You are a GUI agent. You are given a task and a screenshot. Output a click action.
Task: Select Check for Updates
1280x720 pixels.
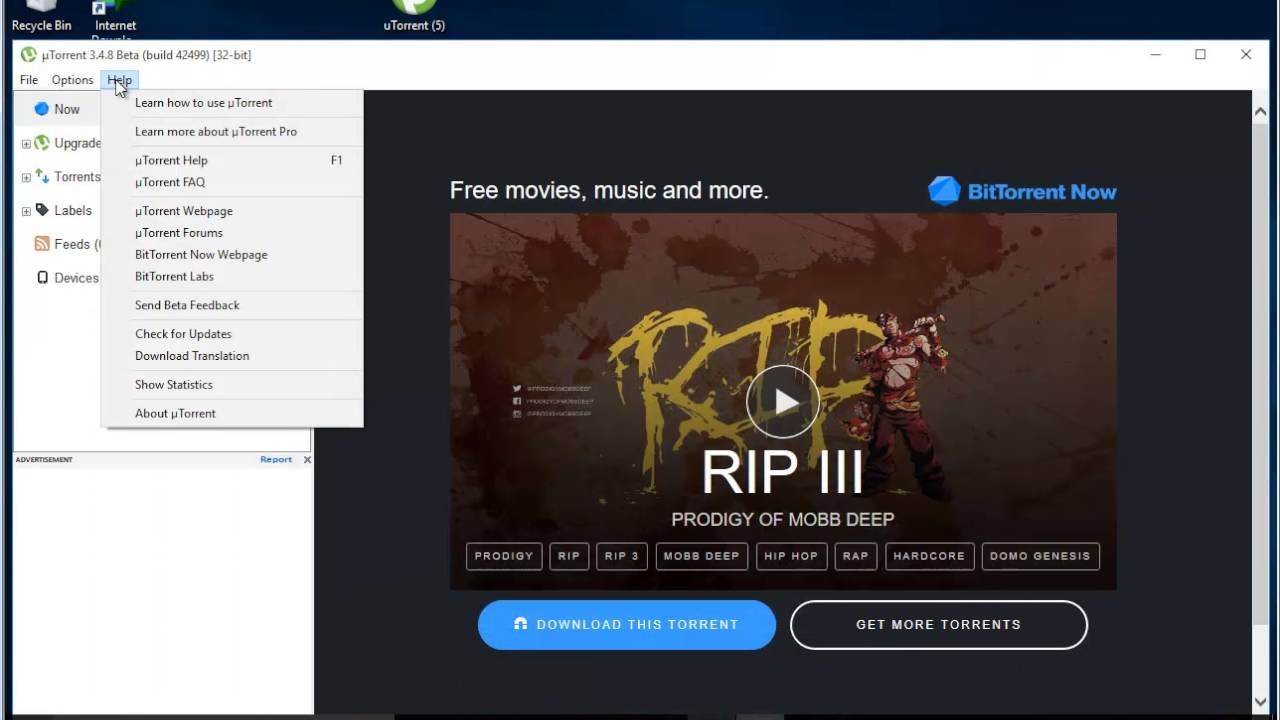tap(232, 334)
